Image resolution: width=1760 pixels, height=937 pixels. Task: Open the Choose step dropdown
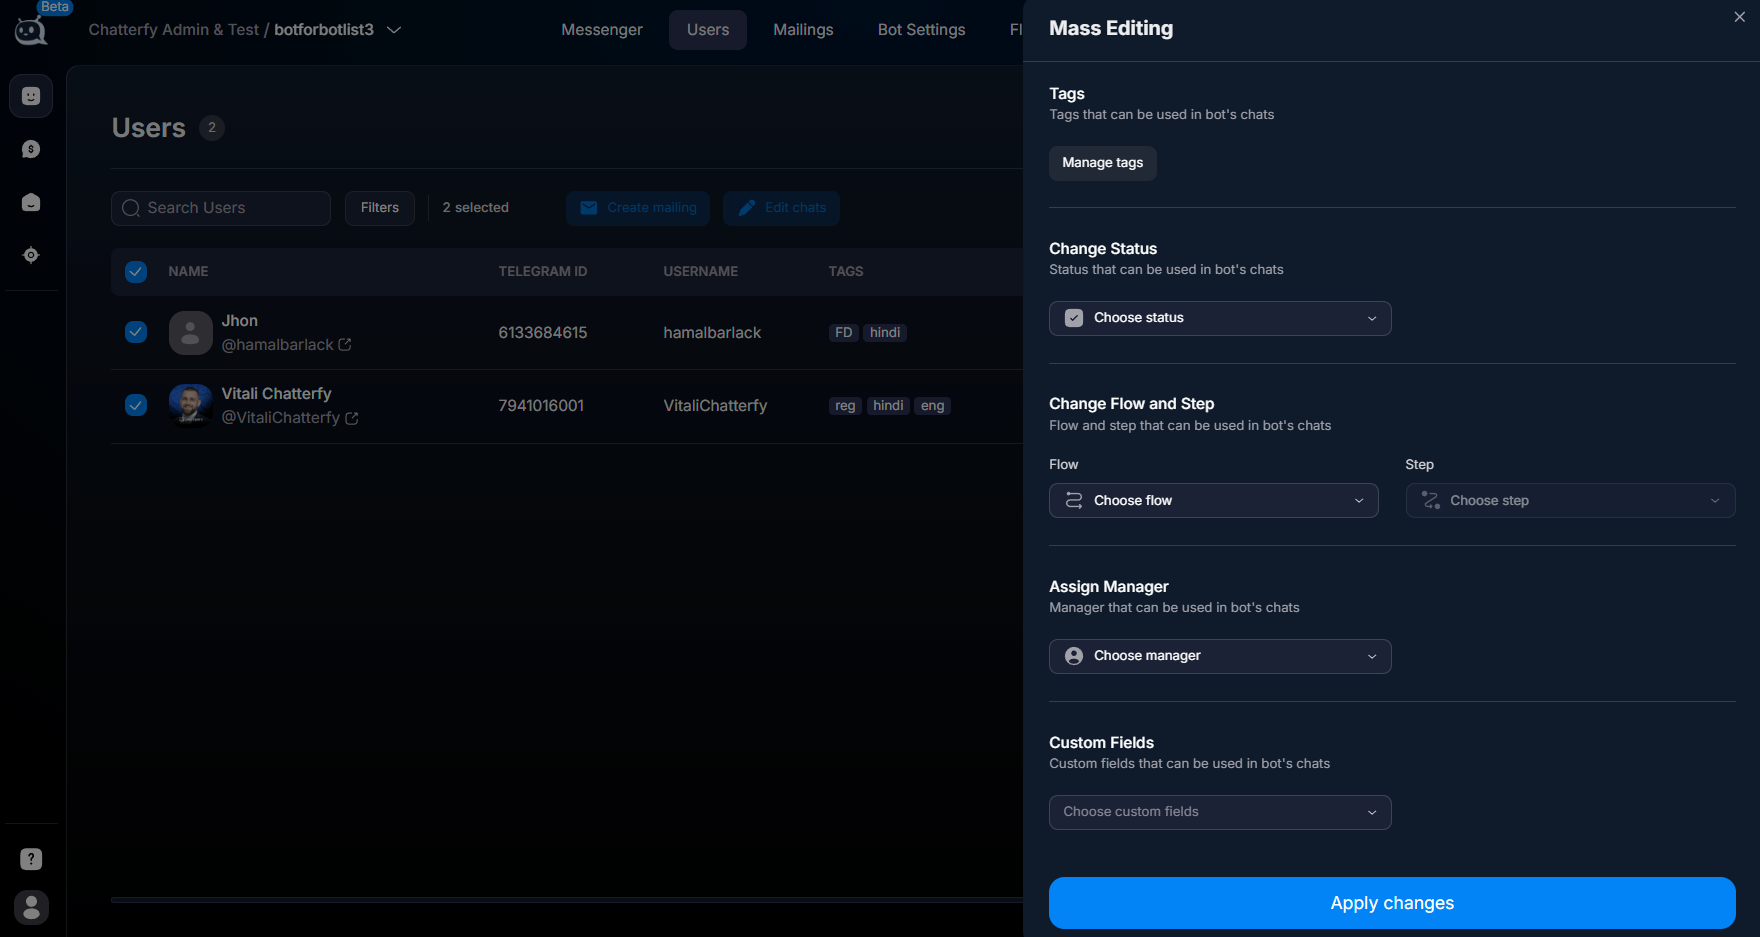(x=1570, y=500)
